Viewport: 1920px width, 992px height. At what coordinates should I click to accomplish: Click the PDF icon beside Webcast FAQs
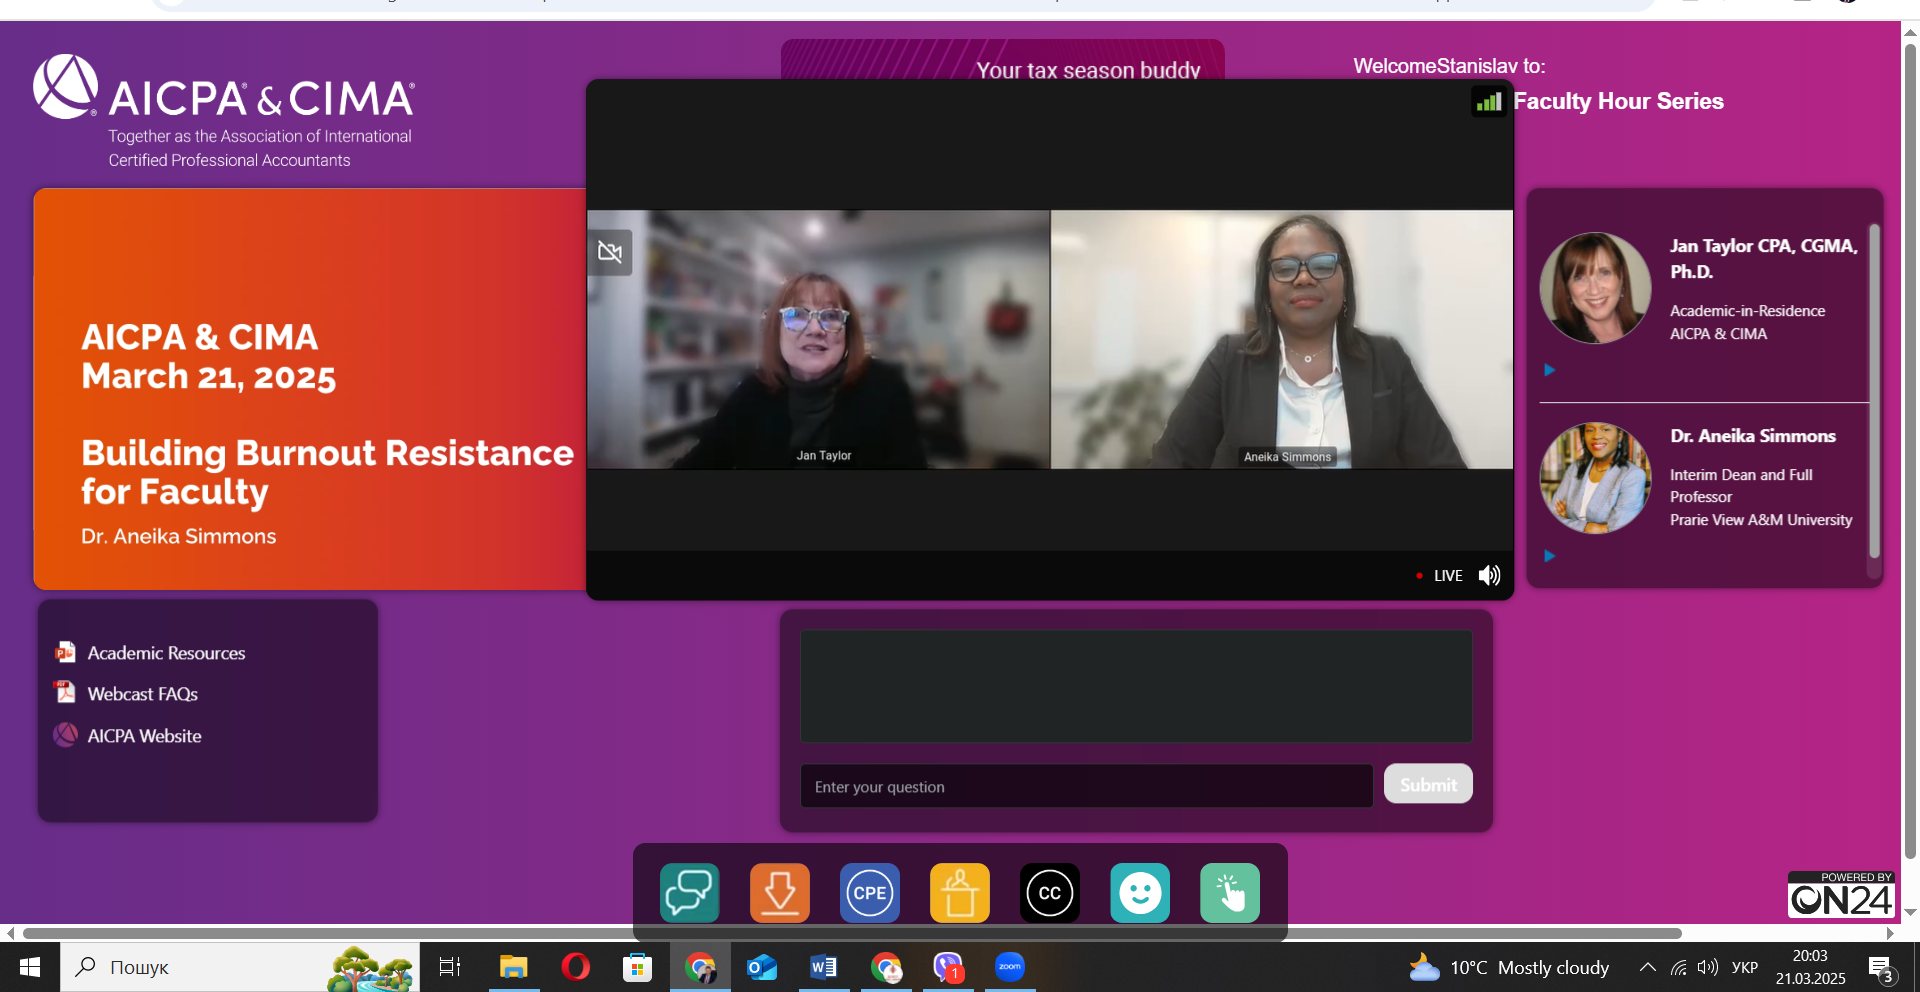coord(65,692)
